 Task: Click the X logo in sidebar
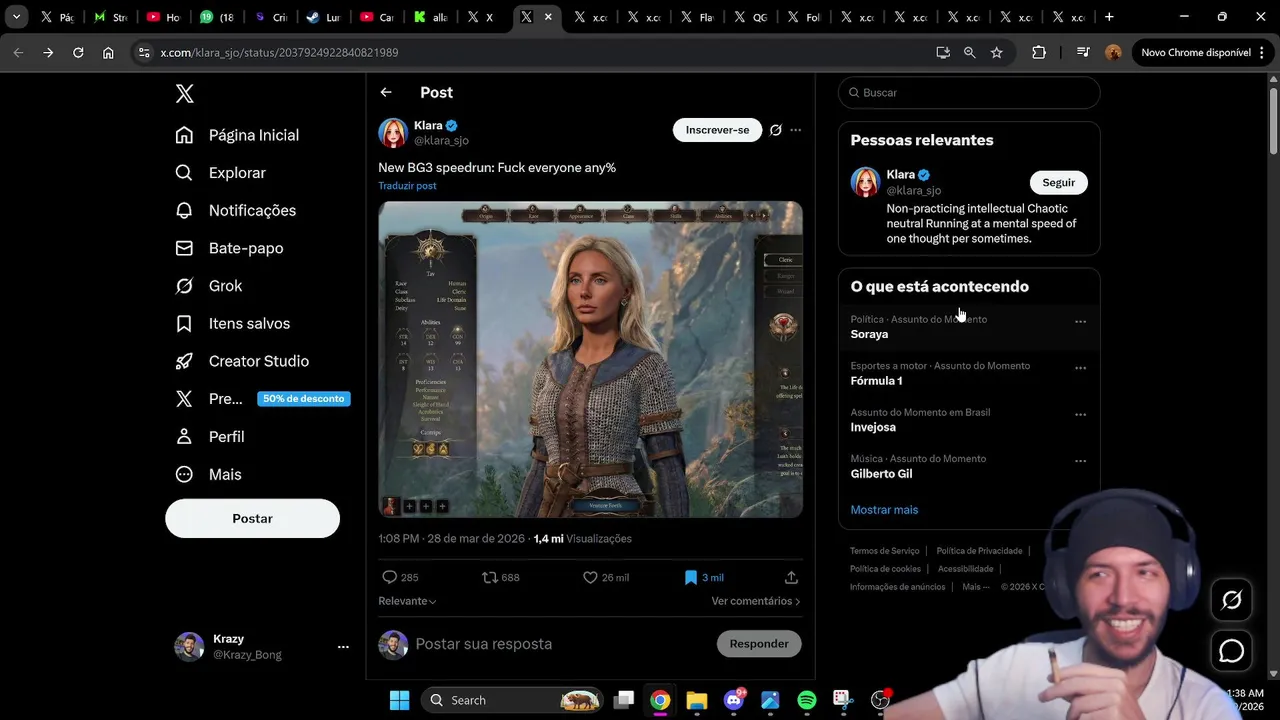(x=184, y=94)
